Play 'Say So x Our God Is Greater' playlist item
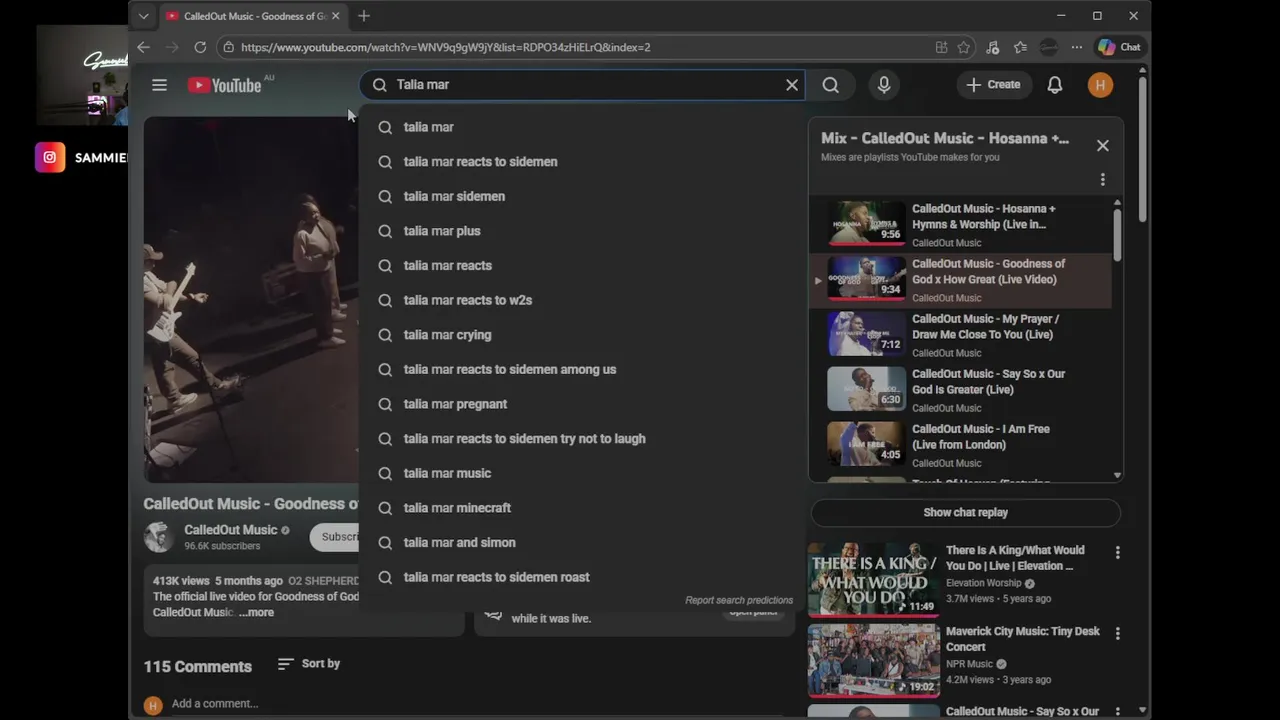Image resolution: width=1280 pixels, height=720 pixels. click(x=960, y=390)
